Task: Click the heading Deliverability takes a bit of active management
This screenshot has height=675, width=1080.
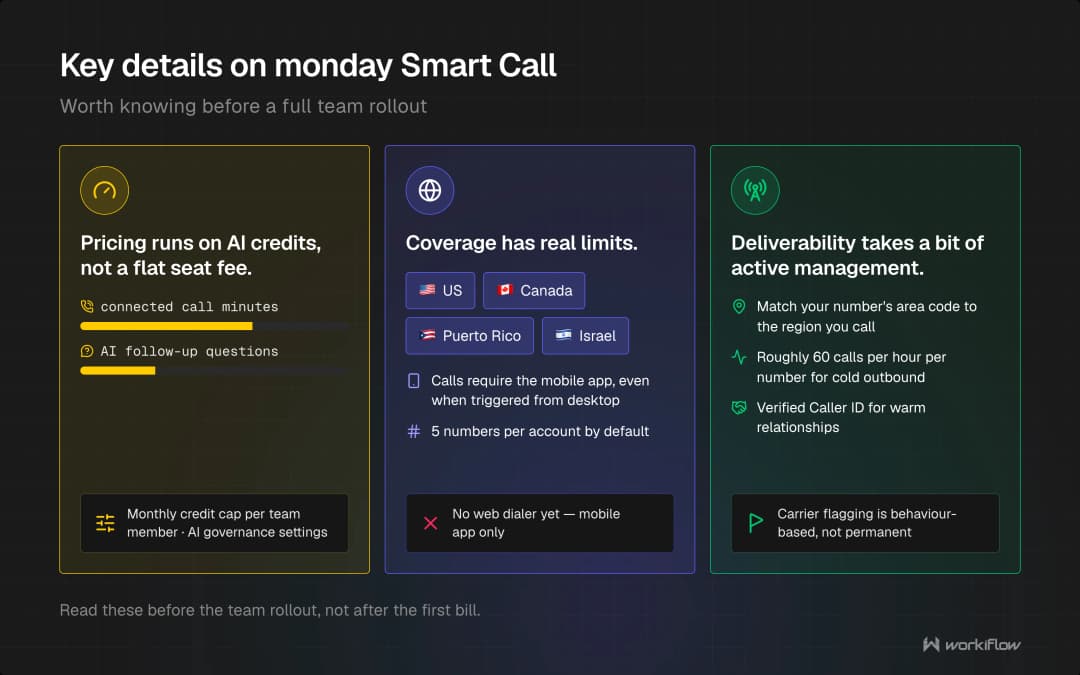Action: pyautogui.click(x=858, y=255)
